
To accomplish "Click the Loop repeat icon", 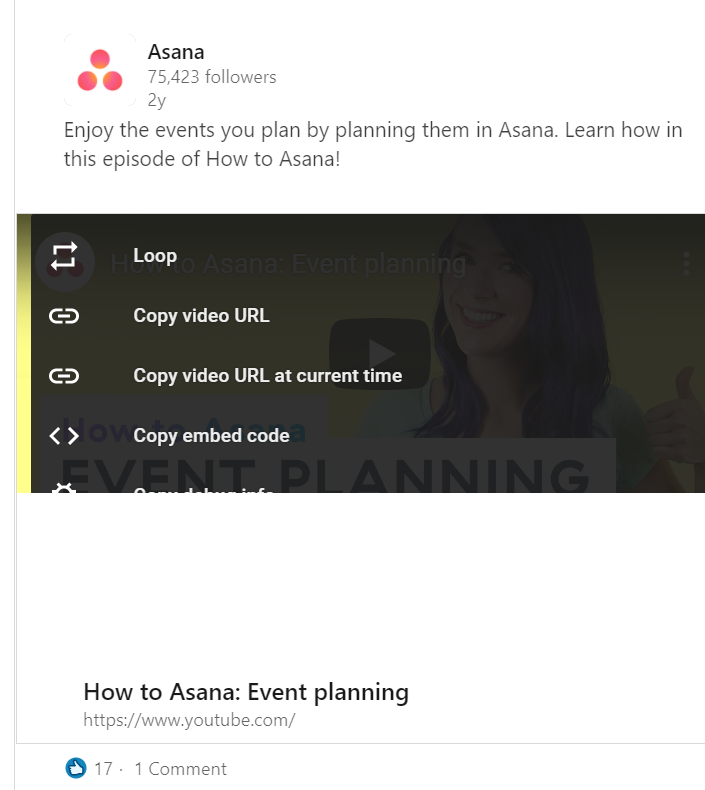I will 64,256.
